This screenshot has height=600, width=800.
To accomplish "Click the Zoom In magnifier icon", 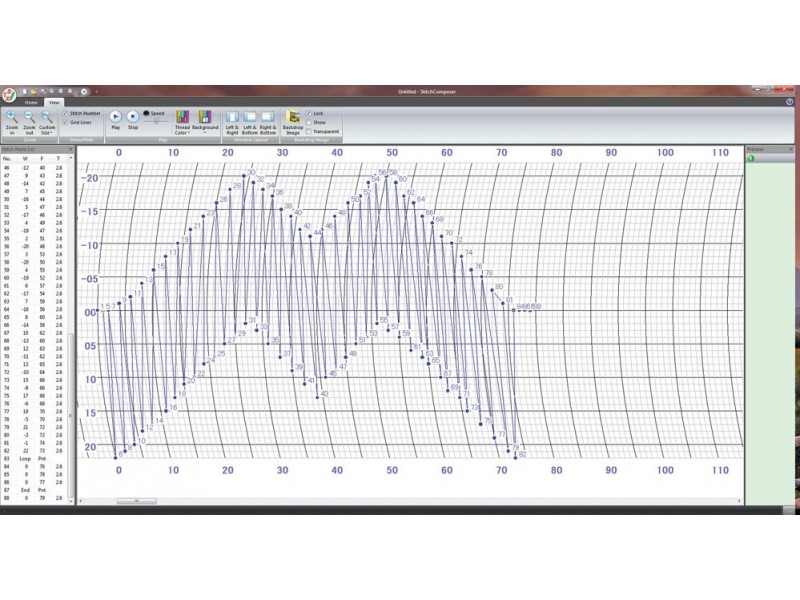I will [11, 118].
